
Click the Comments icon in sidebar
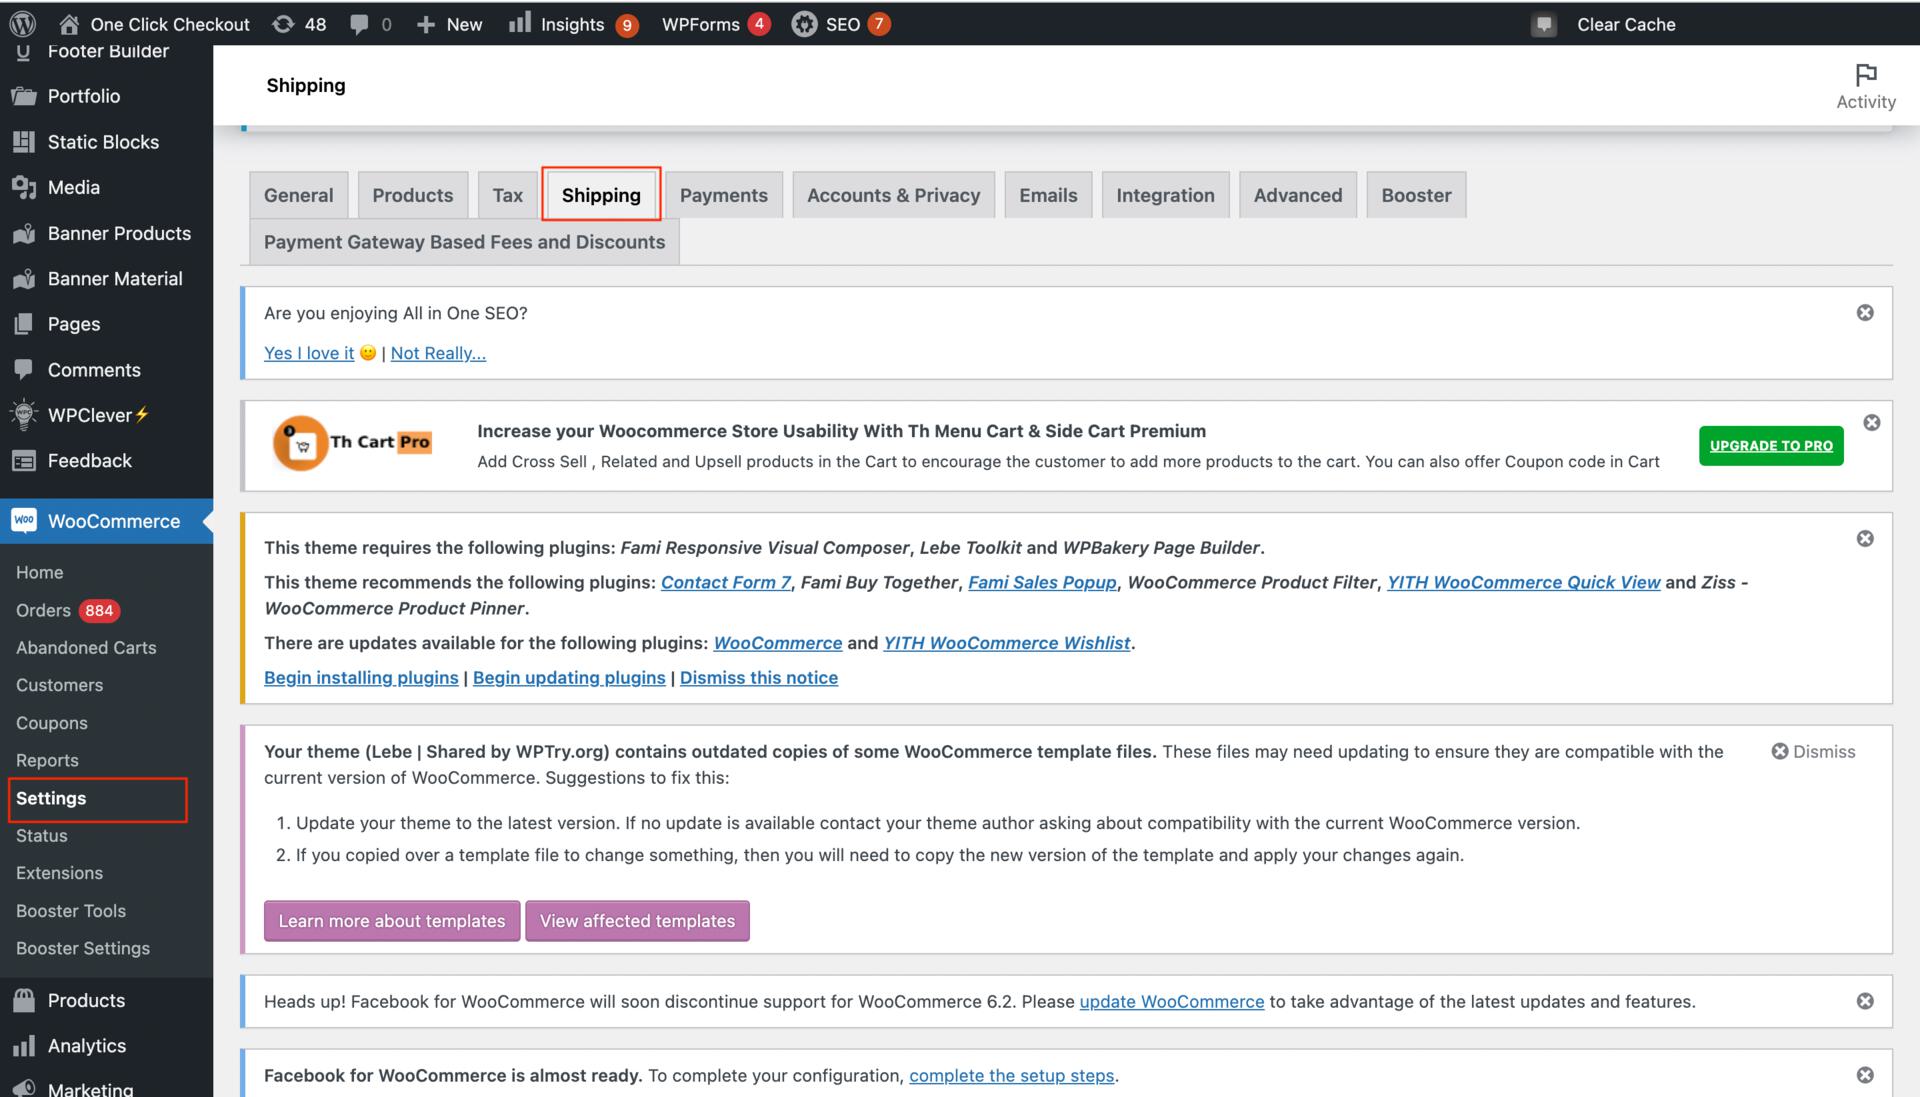[25, 371]
